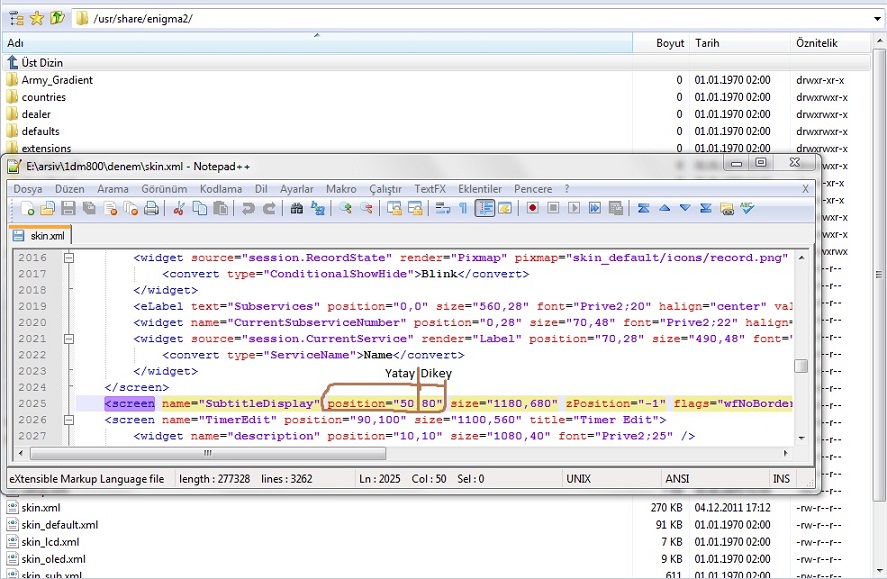The width and height of the screenshot is (887, 579).
Task: Click the editor vertical scrollbar thumb
Action: pos(800,366)
